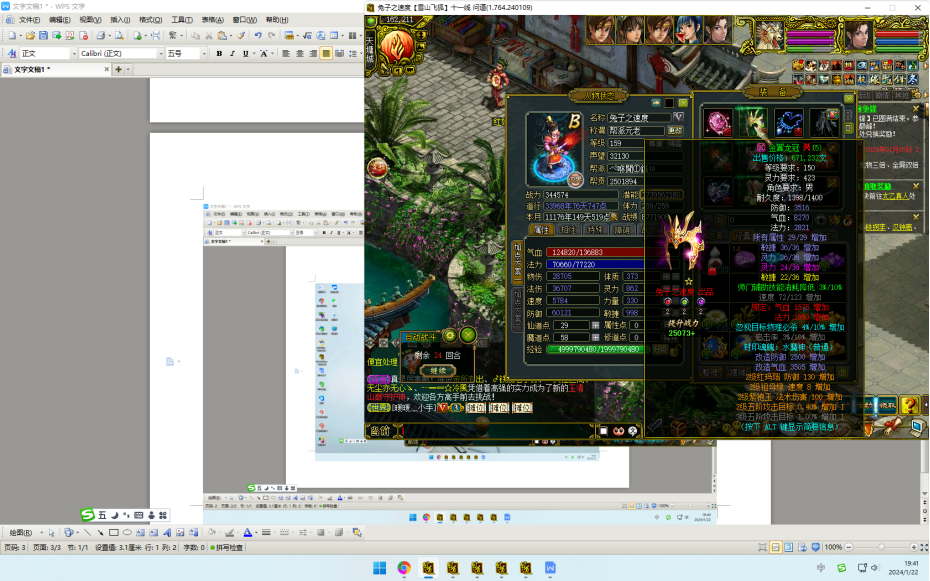930x581 pixels.
Task: Close the 文字文稿1 document tab
Action: (x=107, y=69)
